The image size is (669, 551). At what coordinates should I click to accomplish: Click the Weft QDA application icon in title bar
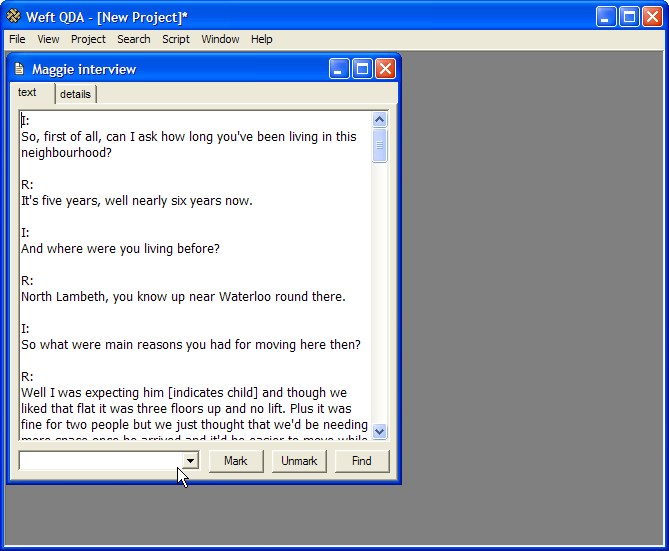13,16
